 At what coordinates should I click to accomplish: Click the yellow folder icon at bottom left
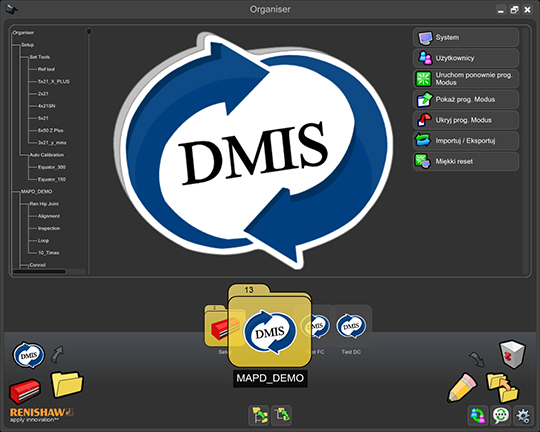pyautogui.click(x=67, y=384)
